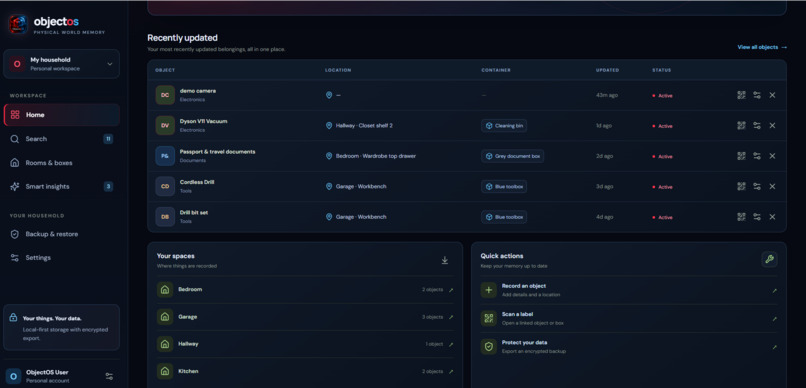The image size is (806, 388).
Task: Show QR code for Dyson V11 Vacuum
Action: pos(741,125)
